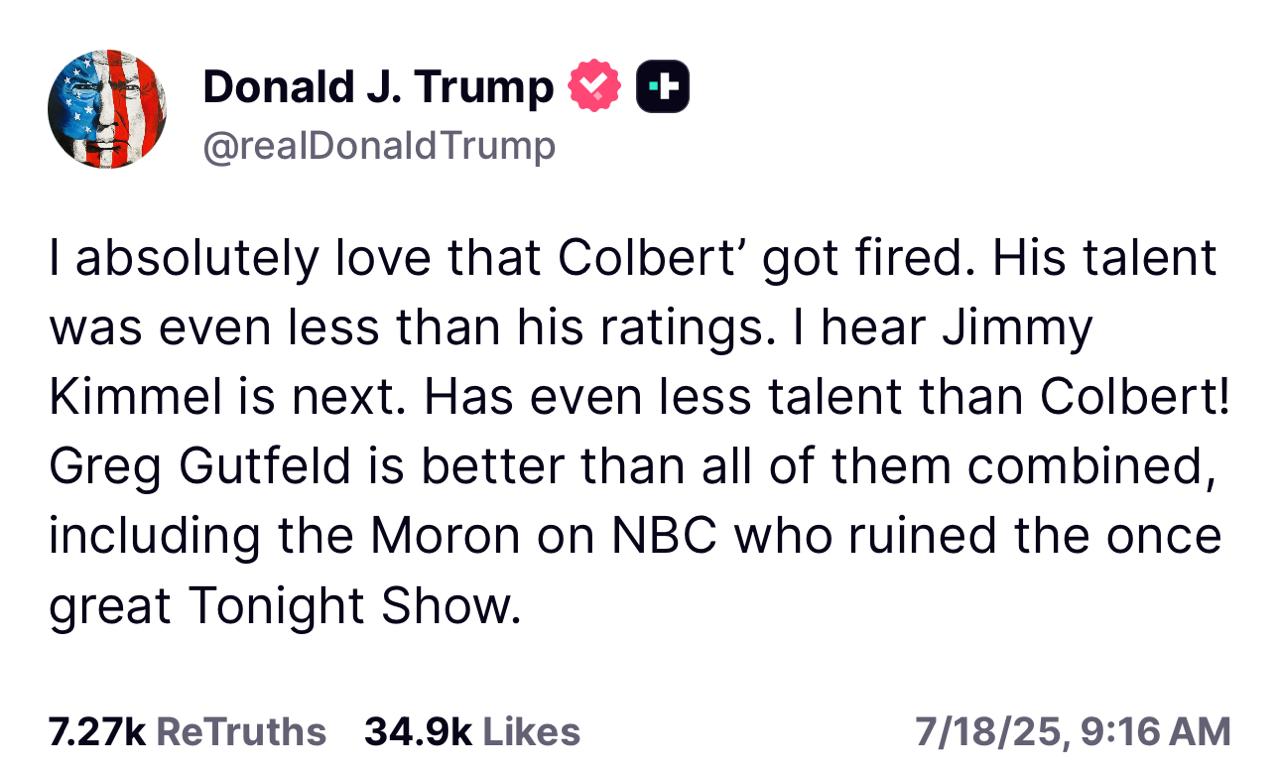Screen dimensions: 1280x775
Task: Click the red verified checkmark badge
Action: tap(595, 86)
